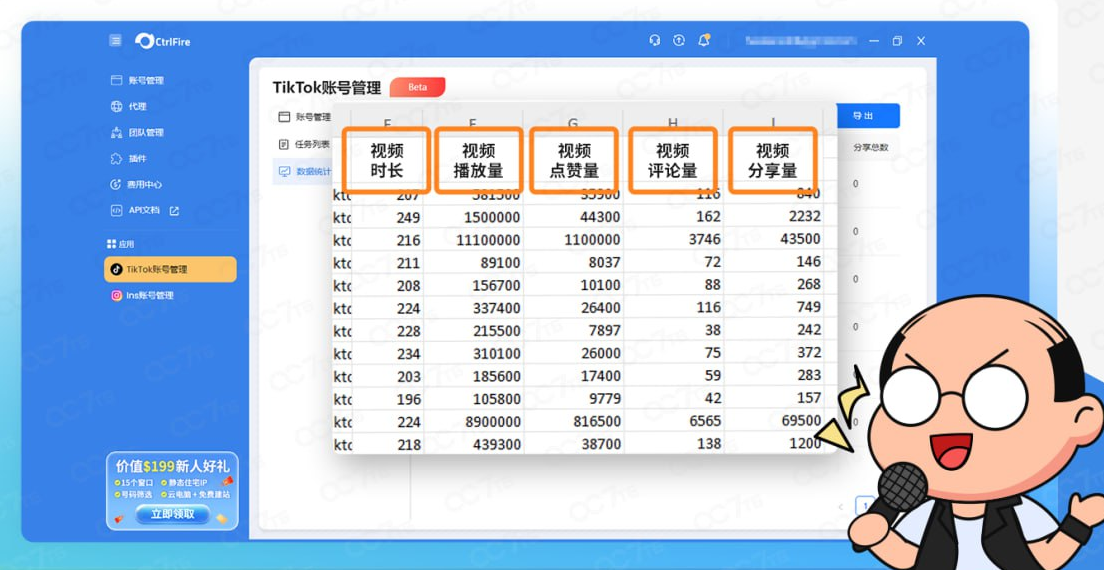Open 代理 globe item in sidebar
Viewport: 1104px width, 570px height.
pos(129,106)
